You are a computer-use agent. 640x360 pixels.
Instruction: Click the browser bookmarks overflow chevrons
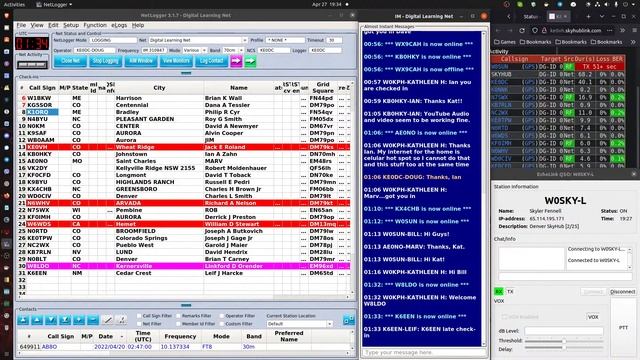coord(633,42)
